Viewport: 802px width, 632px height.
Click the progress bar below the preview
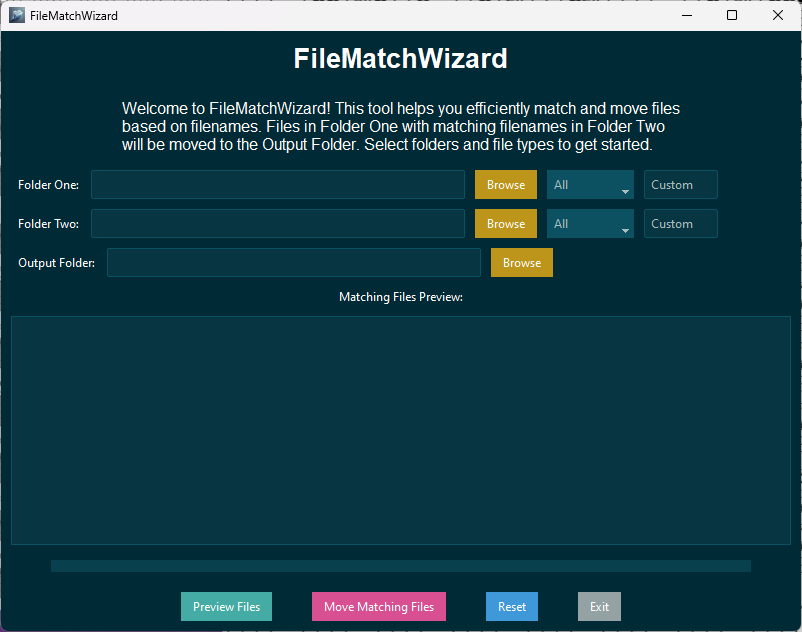pos(400,565)
